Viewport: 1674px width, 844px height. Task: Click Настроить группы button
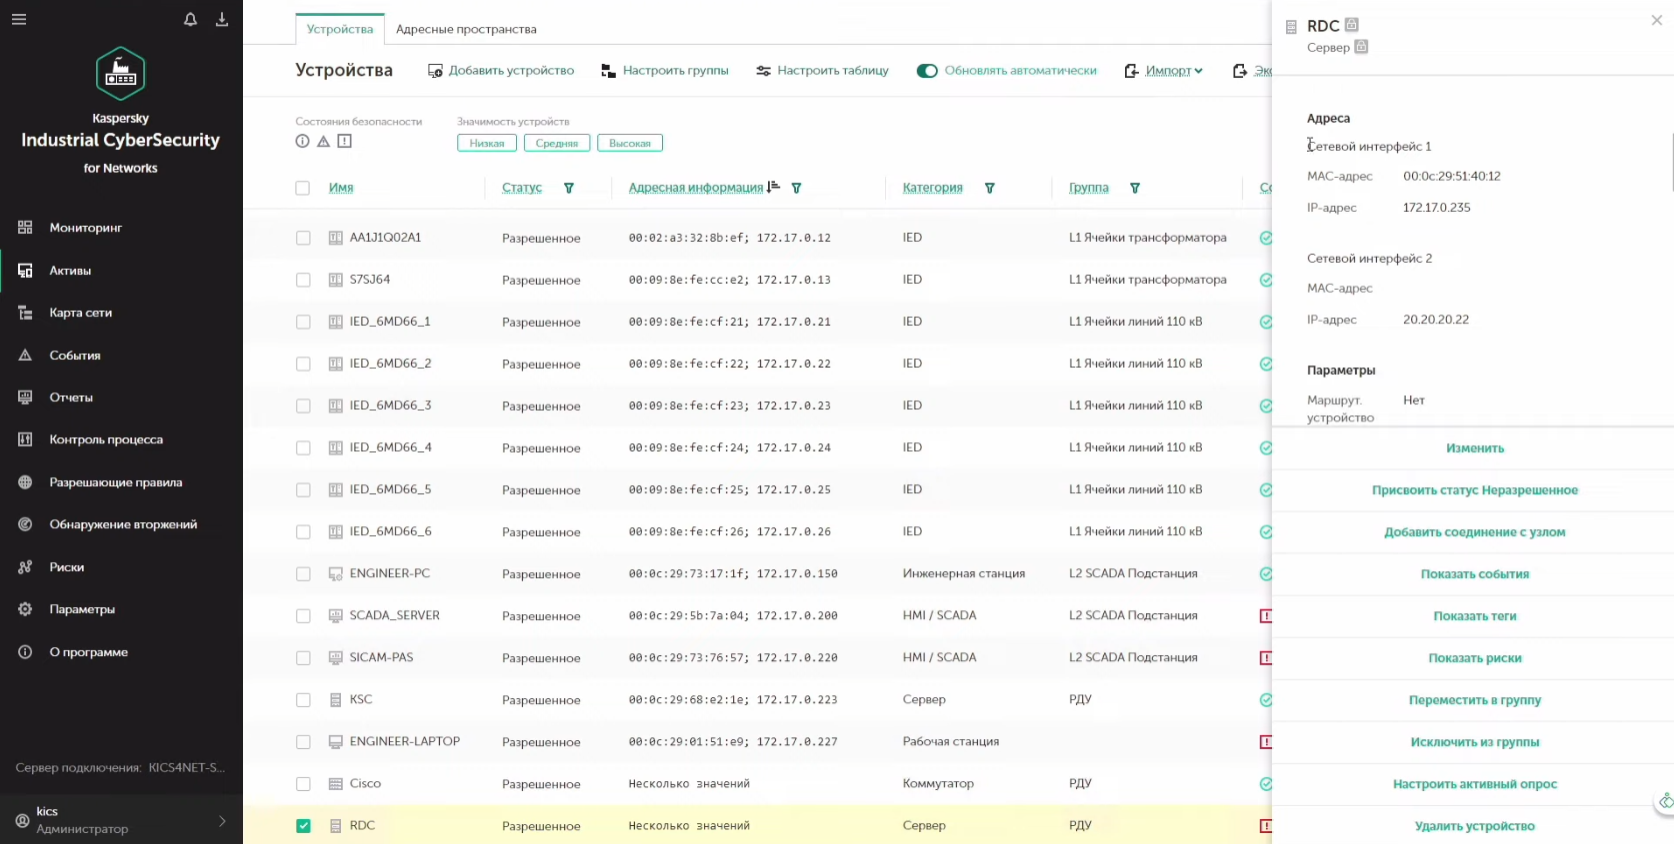(x=665, y=71)
